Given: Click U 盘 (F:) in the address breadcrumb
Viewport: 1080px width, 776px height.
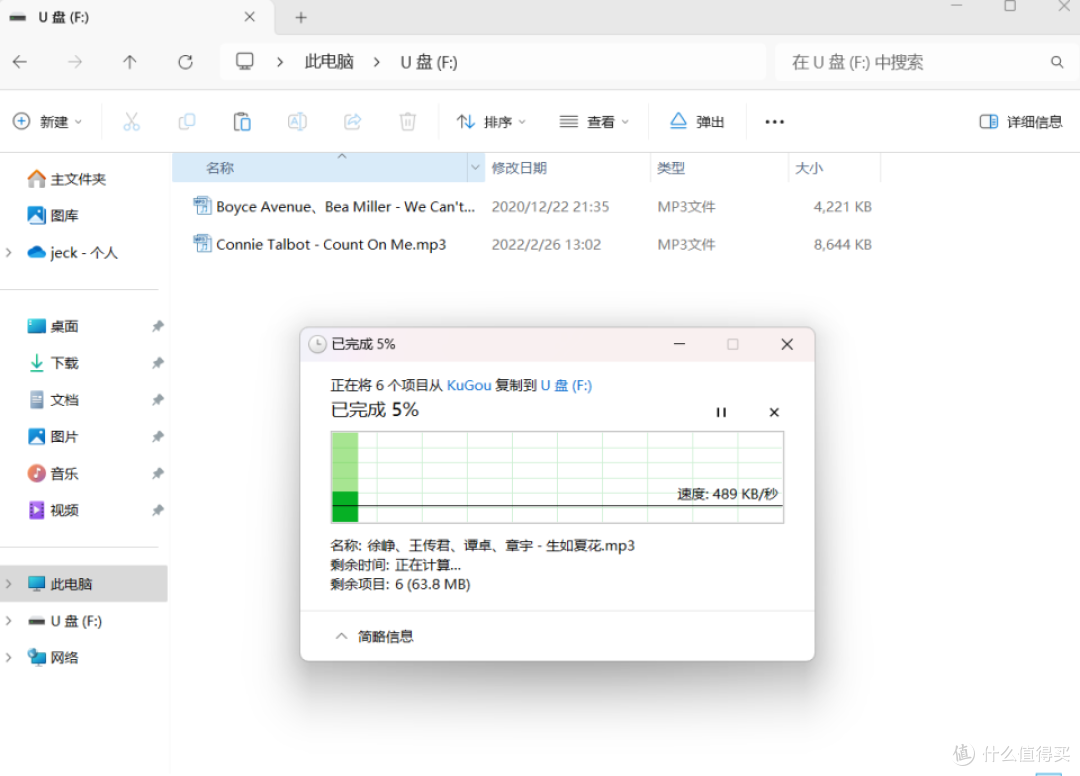Looking at the screenshot, I should coord(429,62).
